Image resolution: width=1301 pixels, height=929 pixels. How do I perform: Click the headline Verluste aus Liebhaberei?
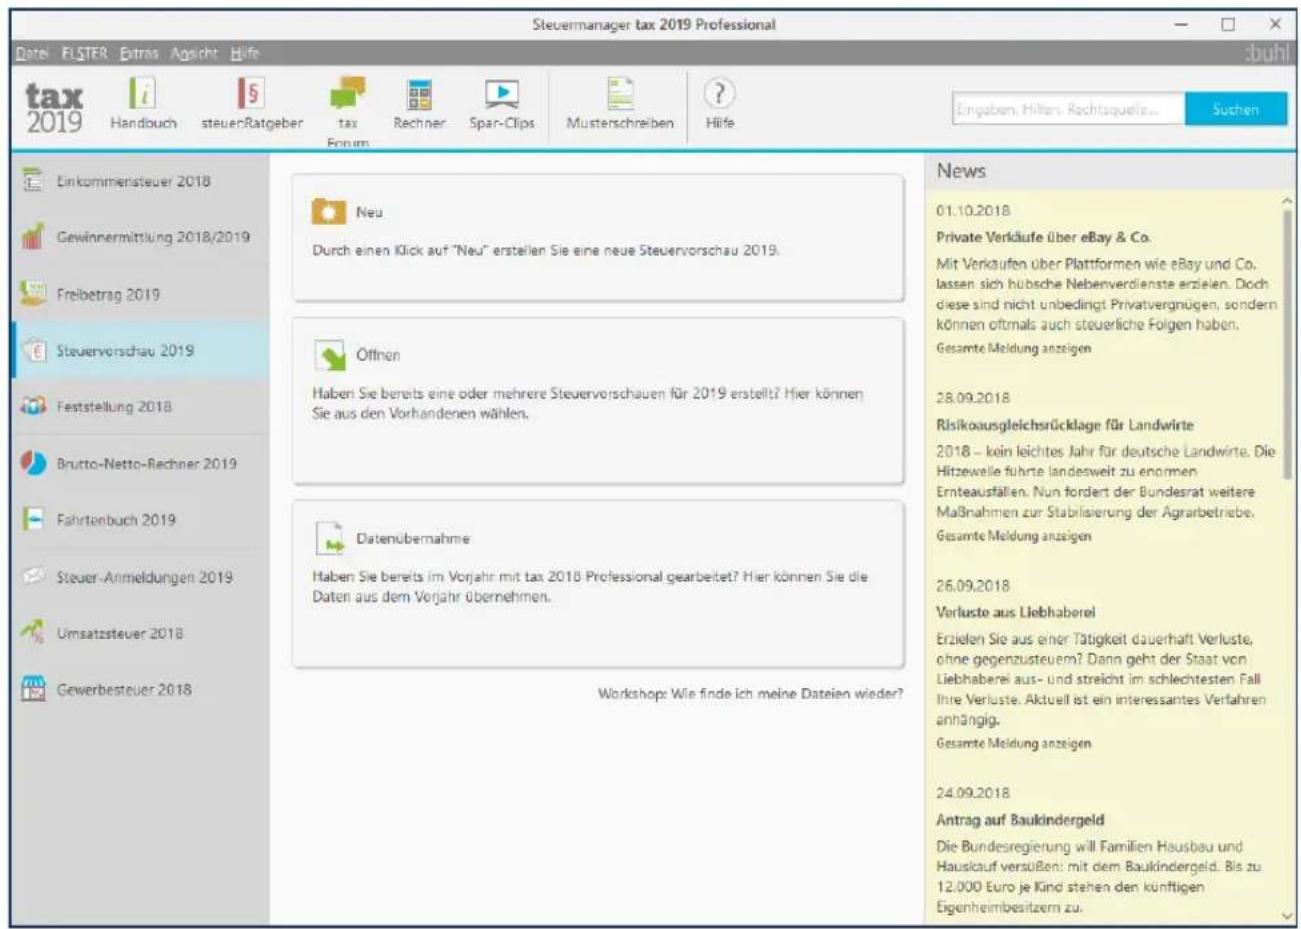tap(1015, 612)
